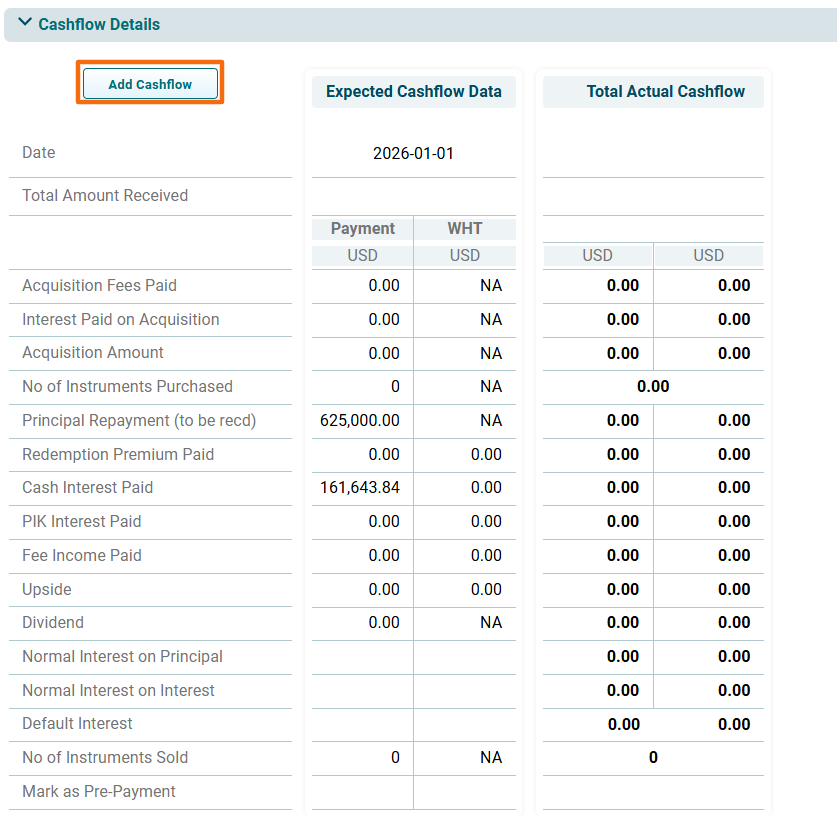Viewport: 837px width, 816px height.
Task: Collapse the Cashflow Details section chevron
Action: pyautogui.click(x=25, y=23)
